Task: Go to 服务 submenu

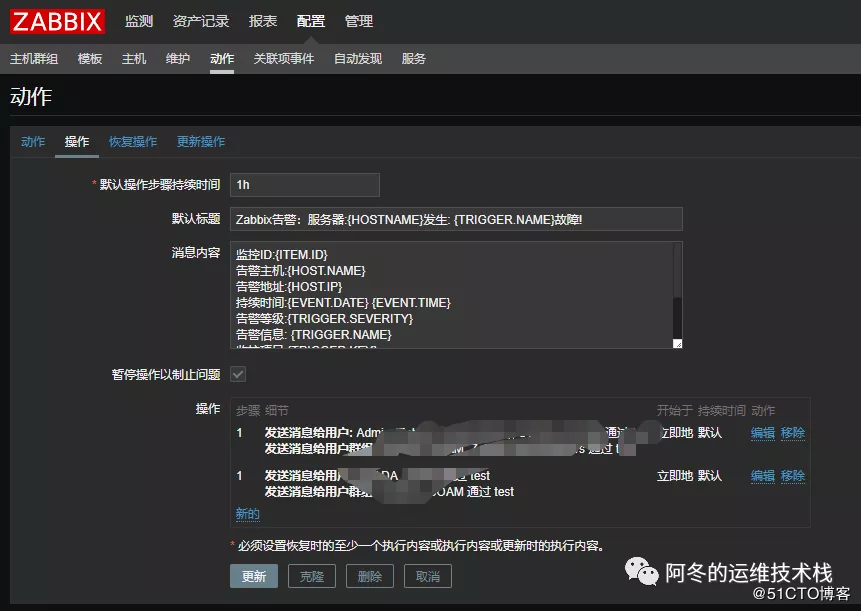Action: pyautogui.click(x=413, y=59)
